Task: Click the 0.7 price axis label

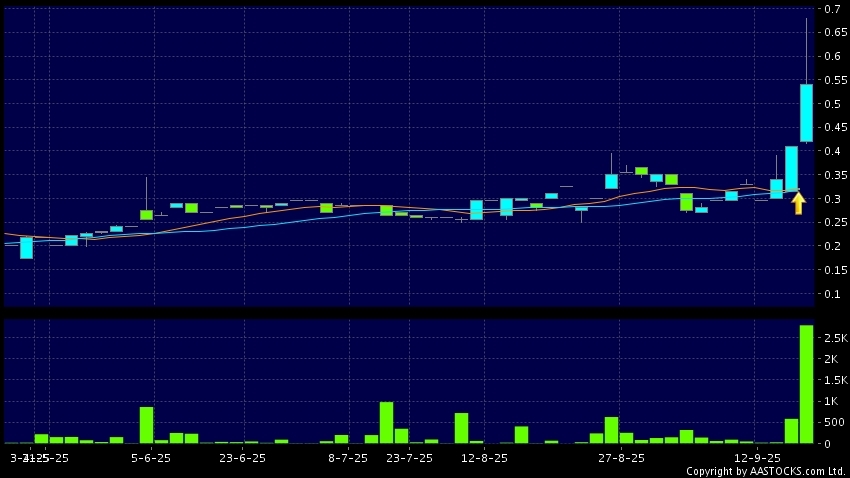Action: click(x=832, y=9)
